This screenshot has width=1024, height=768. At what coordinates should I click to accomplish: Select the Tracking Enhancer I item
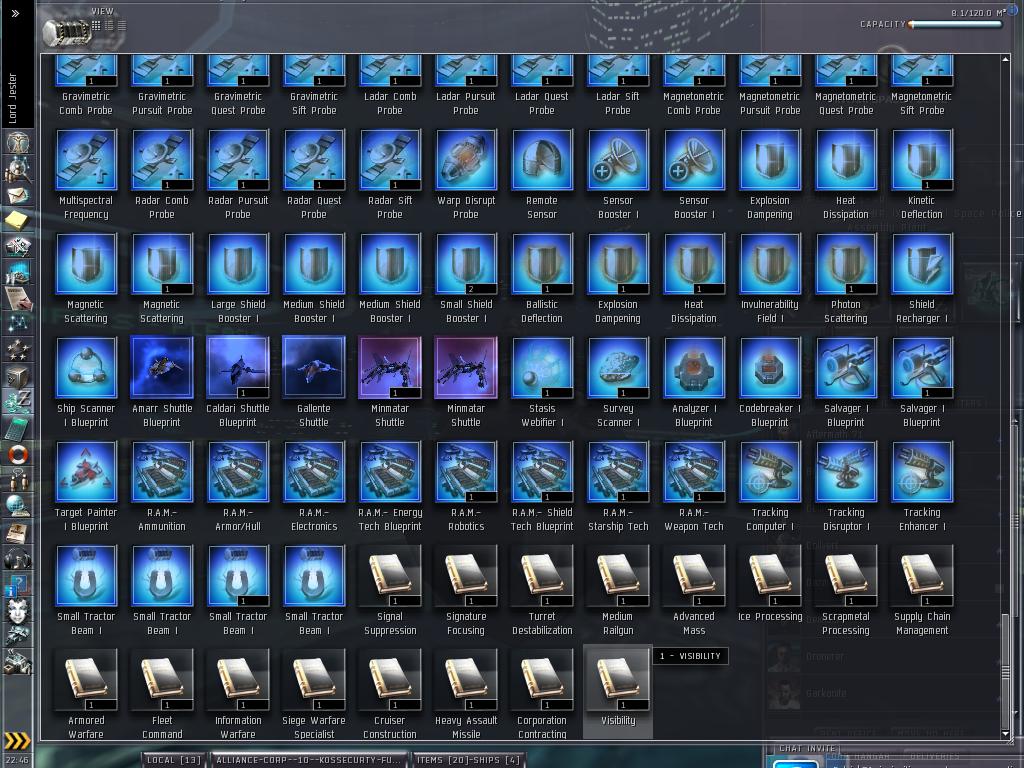pyautogui.click(x=921, y=487)
